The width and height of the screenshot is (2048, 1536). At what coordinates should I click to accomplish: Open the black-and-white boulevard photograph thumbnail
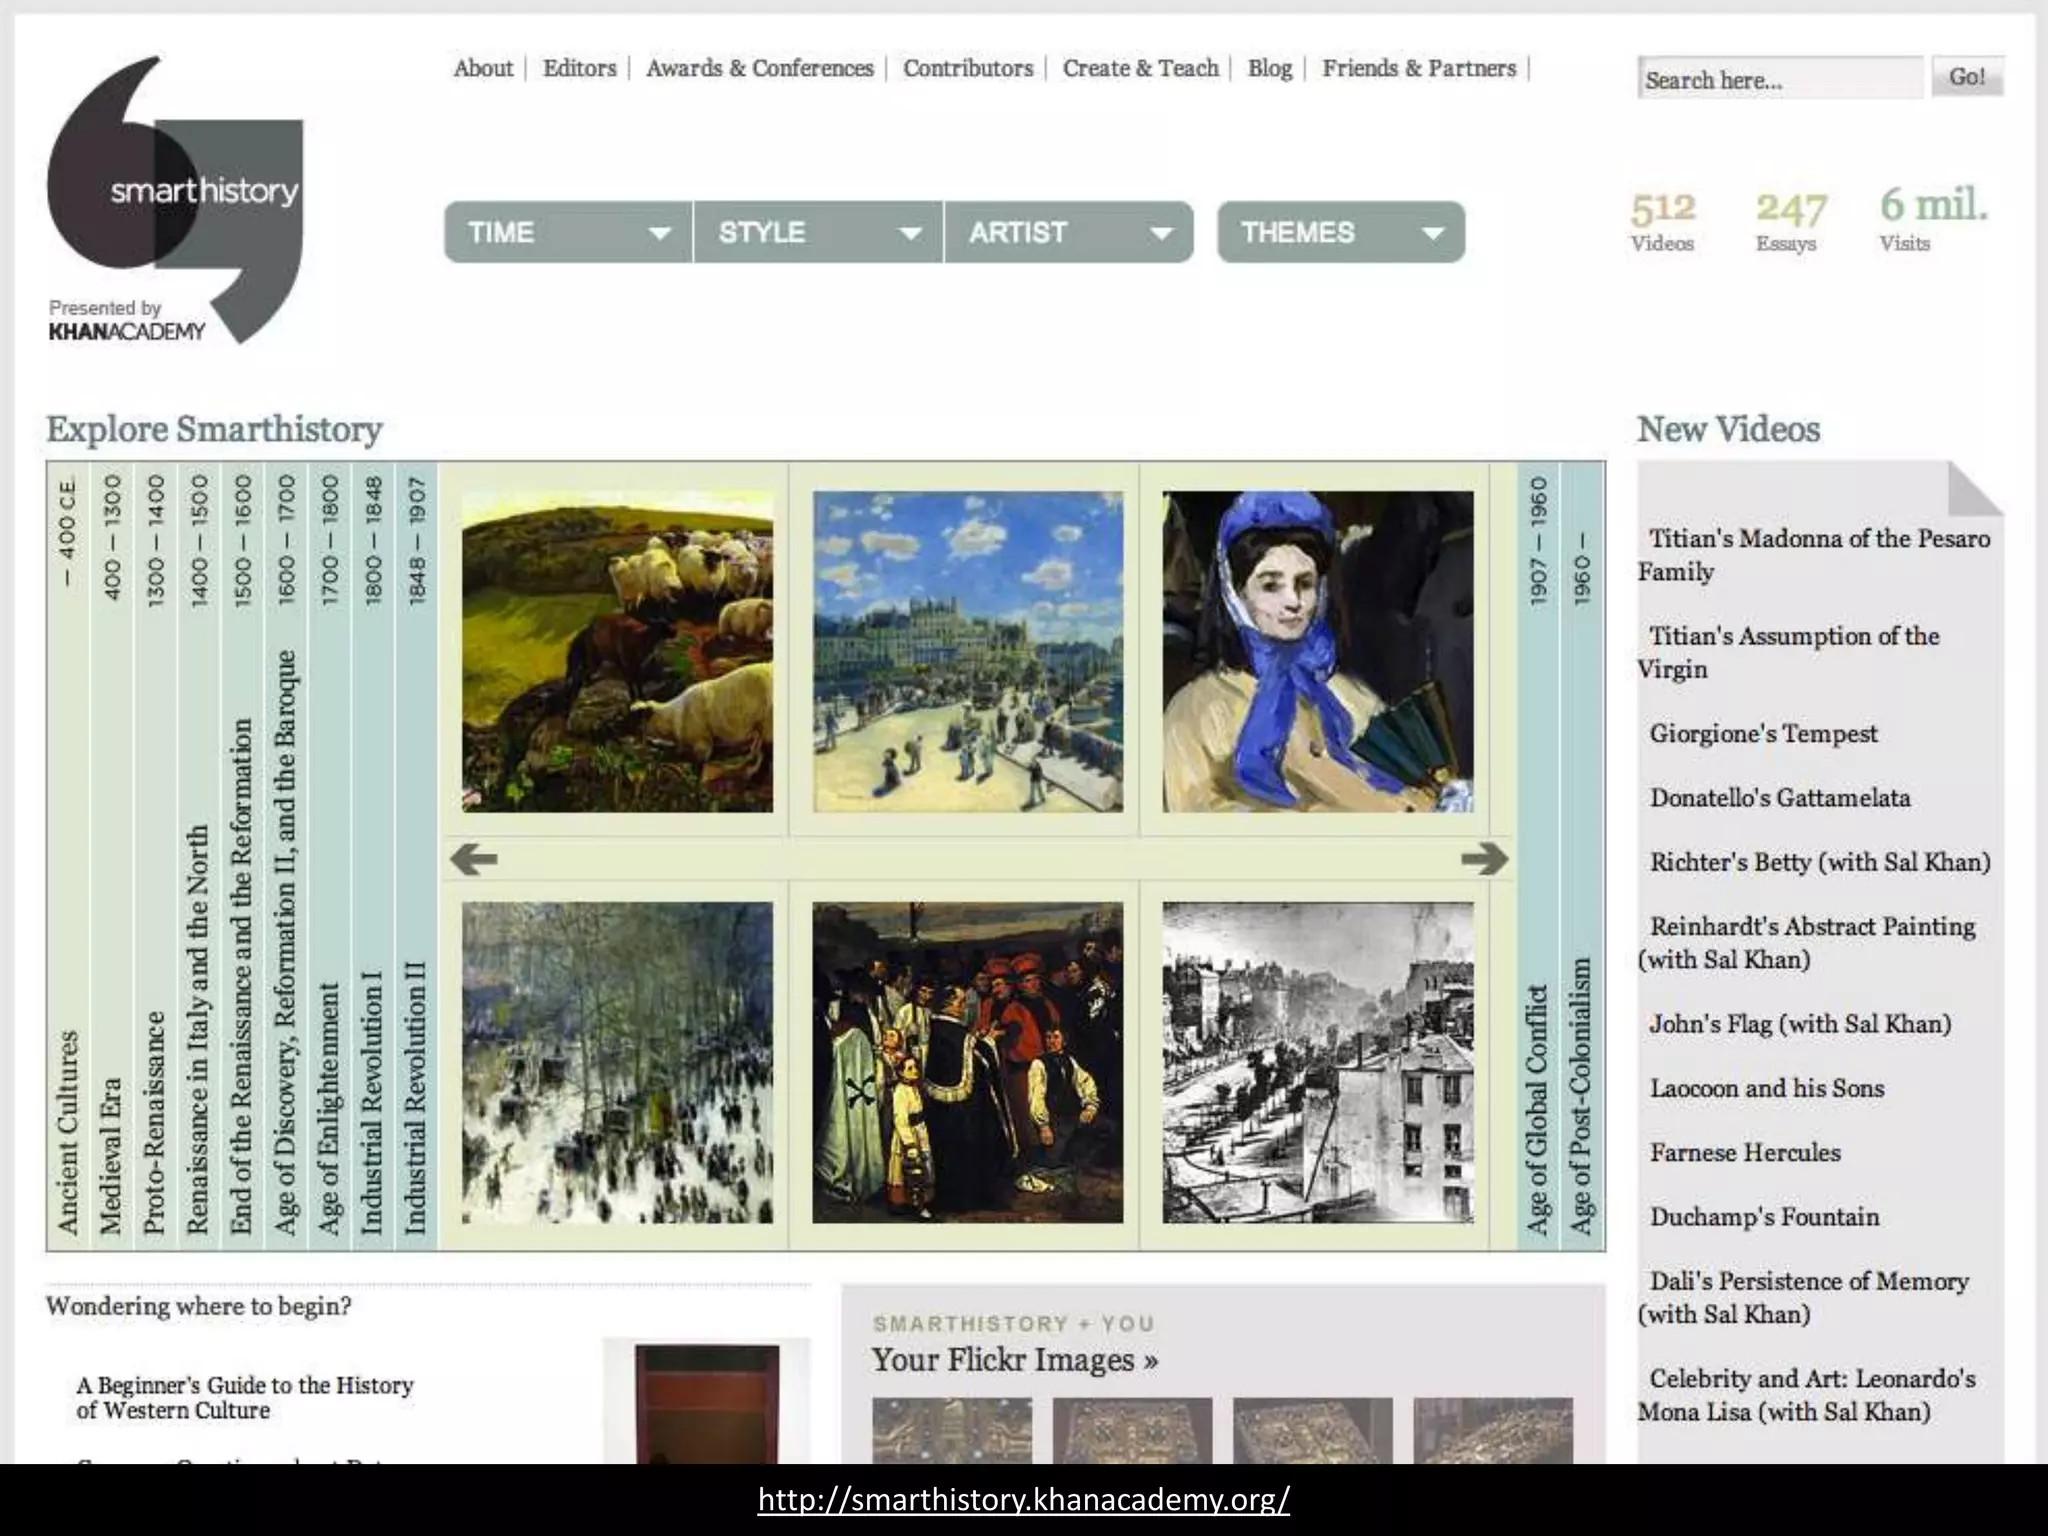(x=1317, y=1062)
